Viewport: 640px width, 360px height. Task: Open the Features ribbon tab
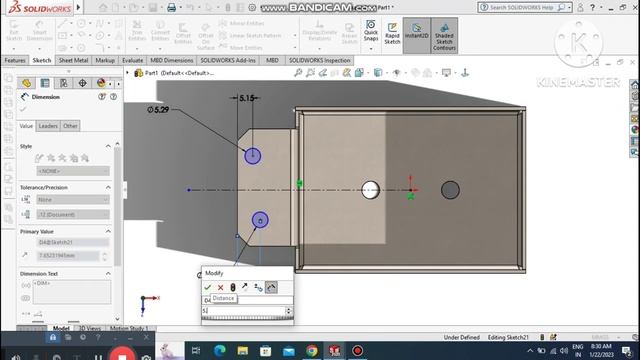(15, 60)
